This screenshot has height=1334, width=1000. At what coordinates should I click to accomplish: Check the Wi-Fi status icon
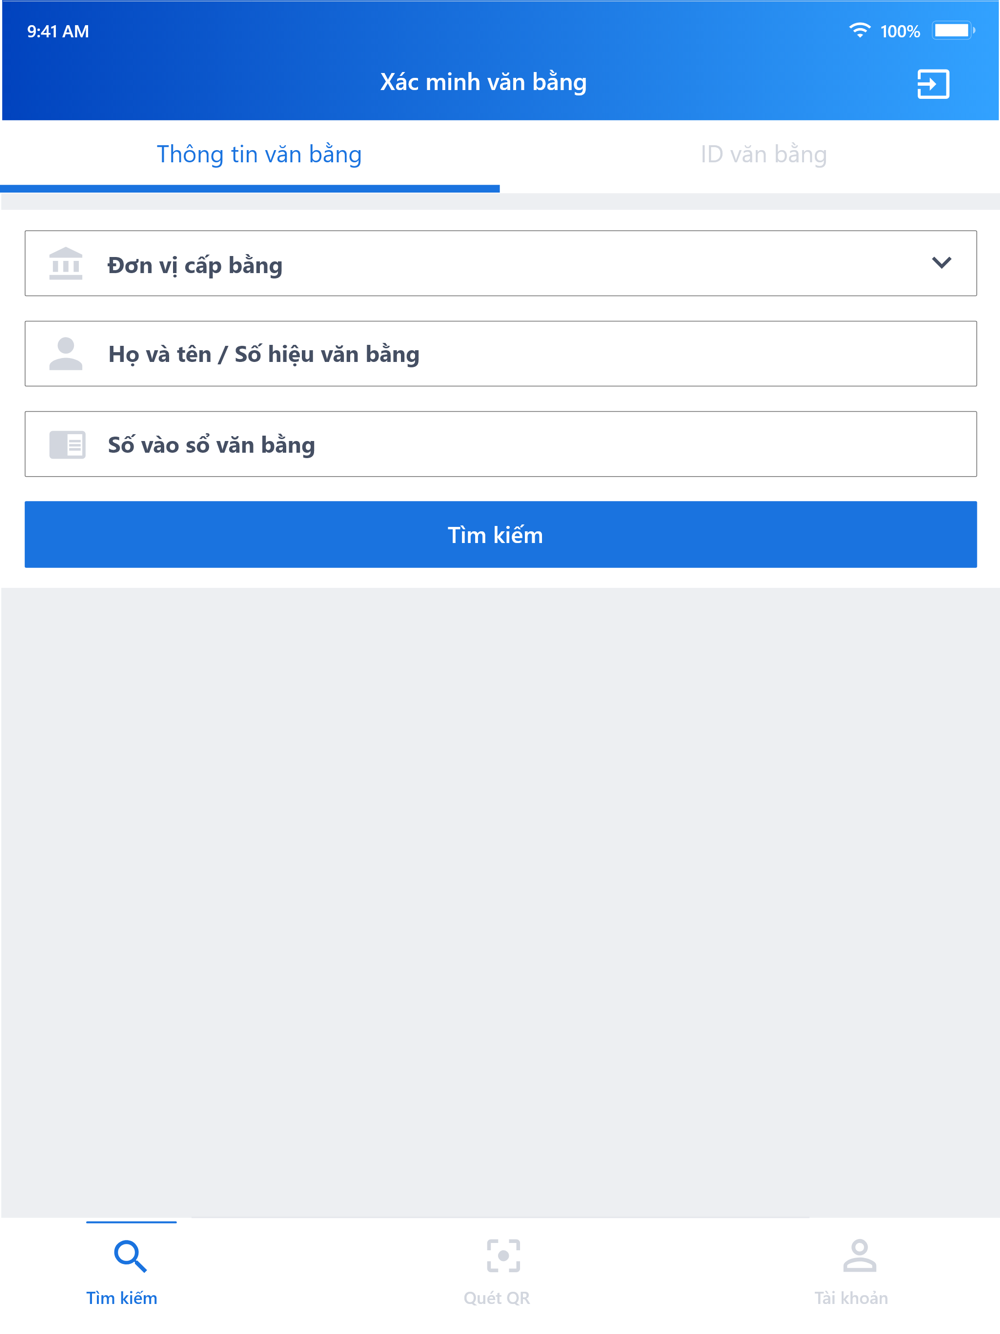tap(859, 30)
